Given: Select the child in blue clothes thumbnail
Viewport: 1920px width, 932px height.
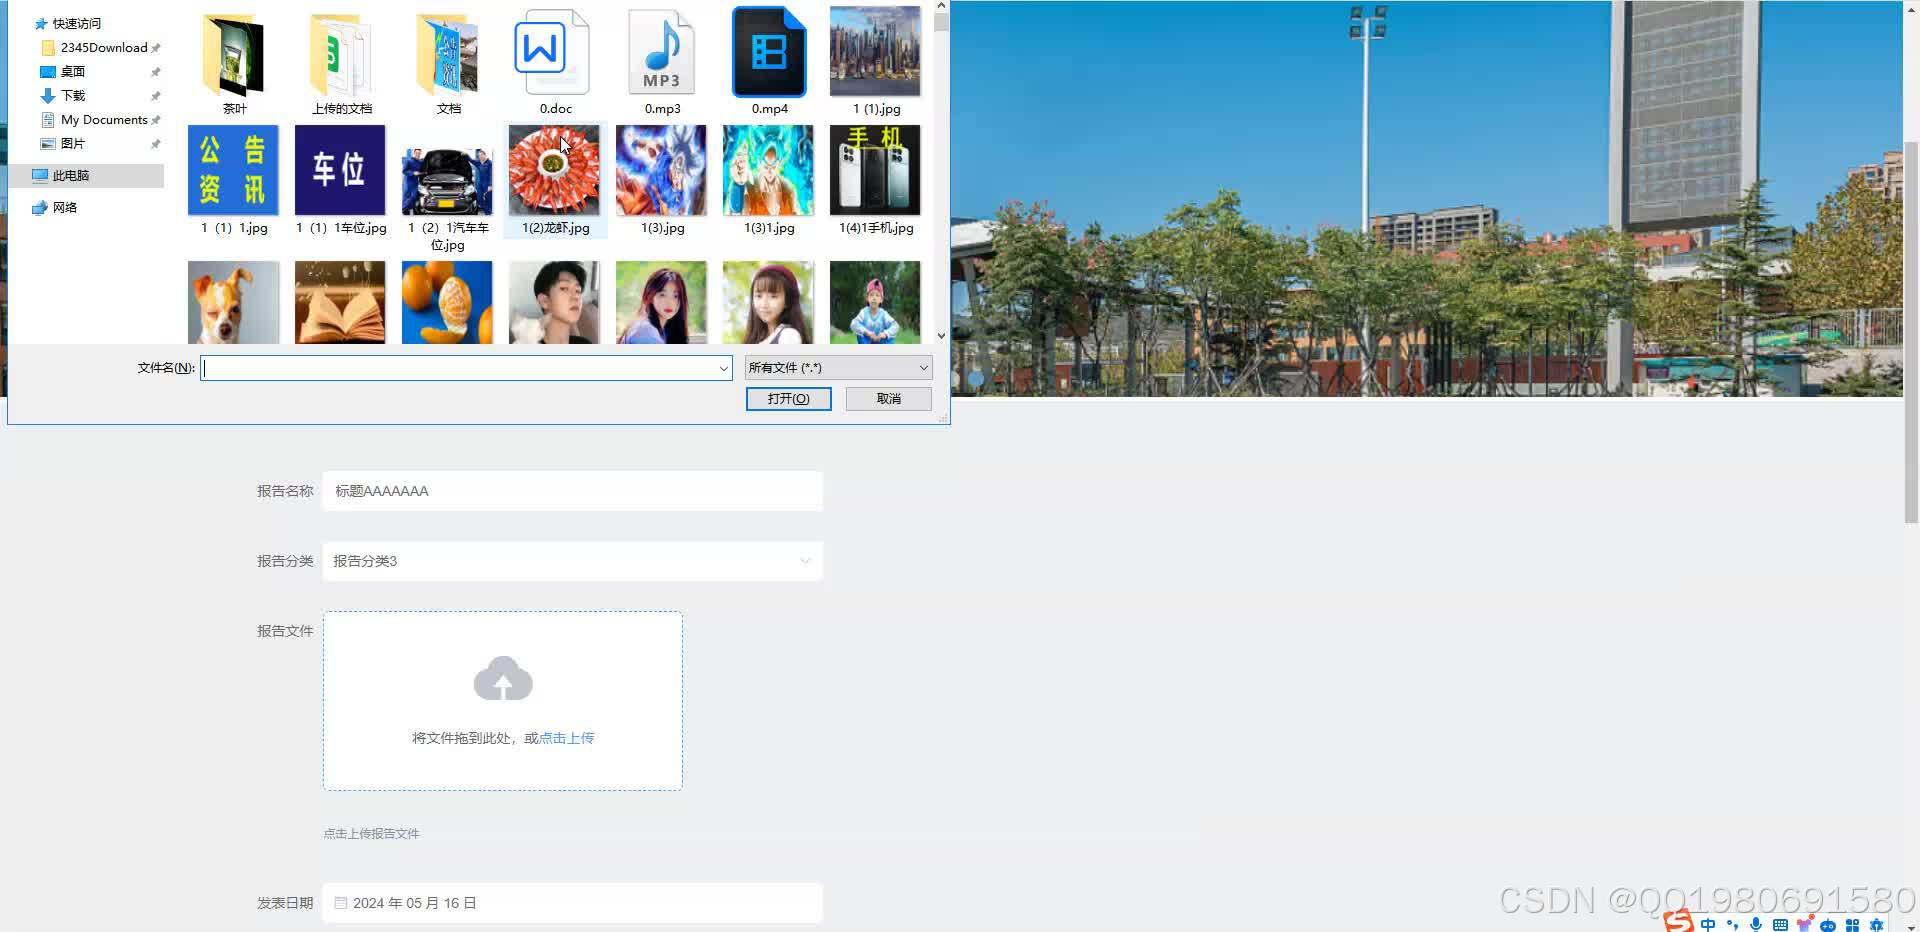Looking at the screenshot, I should [x=875, y=302].
